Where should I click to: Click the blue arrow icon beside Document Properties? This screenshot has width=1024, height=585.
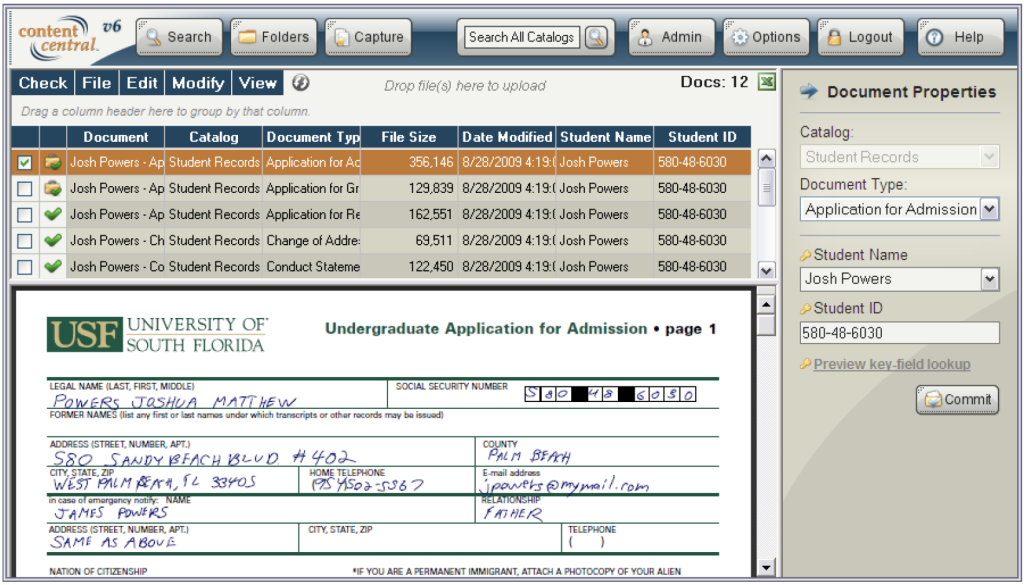(x=809, y=91)
